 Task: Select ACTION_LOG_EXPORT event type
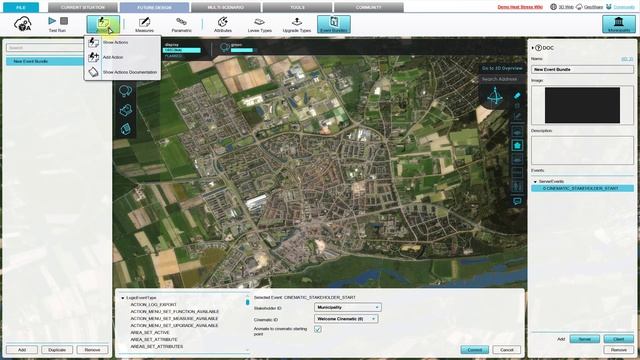point(153,305)
